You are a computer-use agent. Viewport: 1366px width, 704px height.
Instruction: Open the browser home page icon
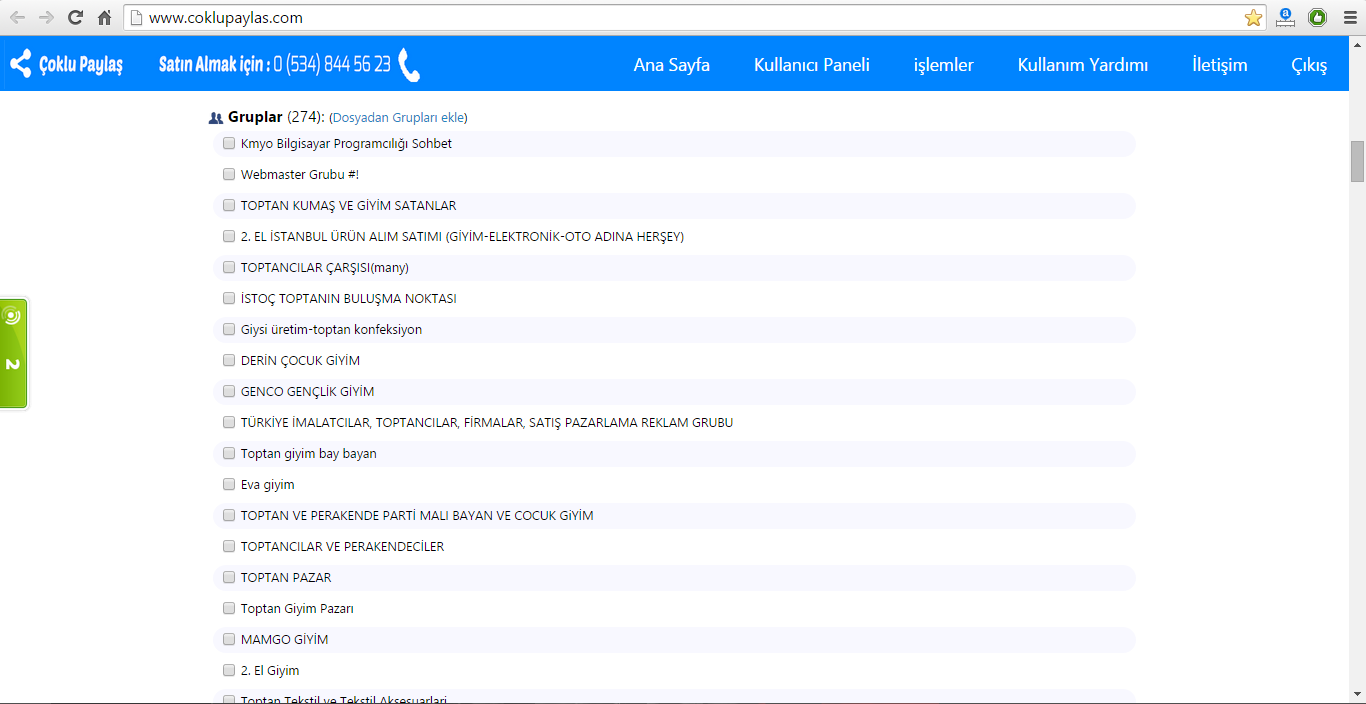point(104,17)
